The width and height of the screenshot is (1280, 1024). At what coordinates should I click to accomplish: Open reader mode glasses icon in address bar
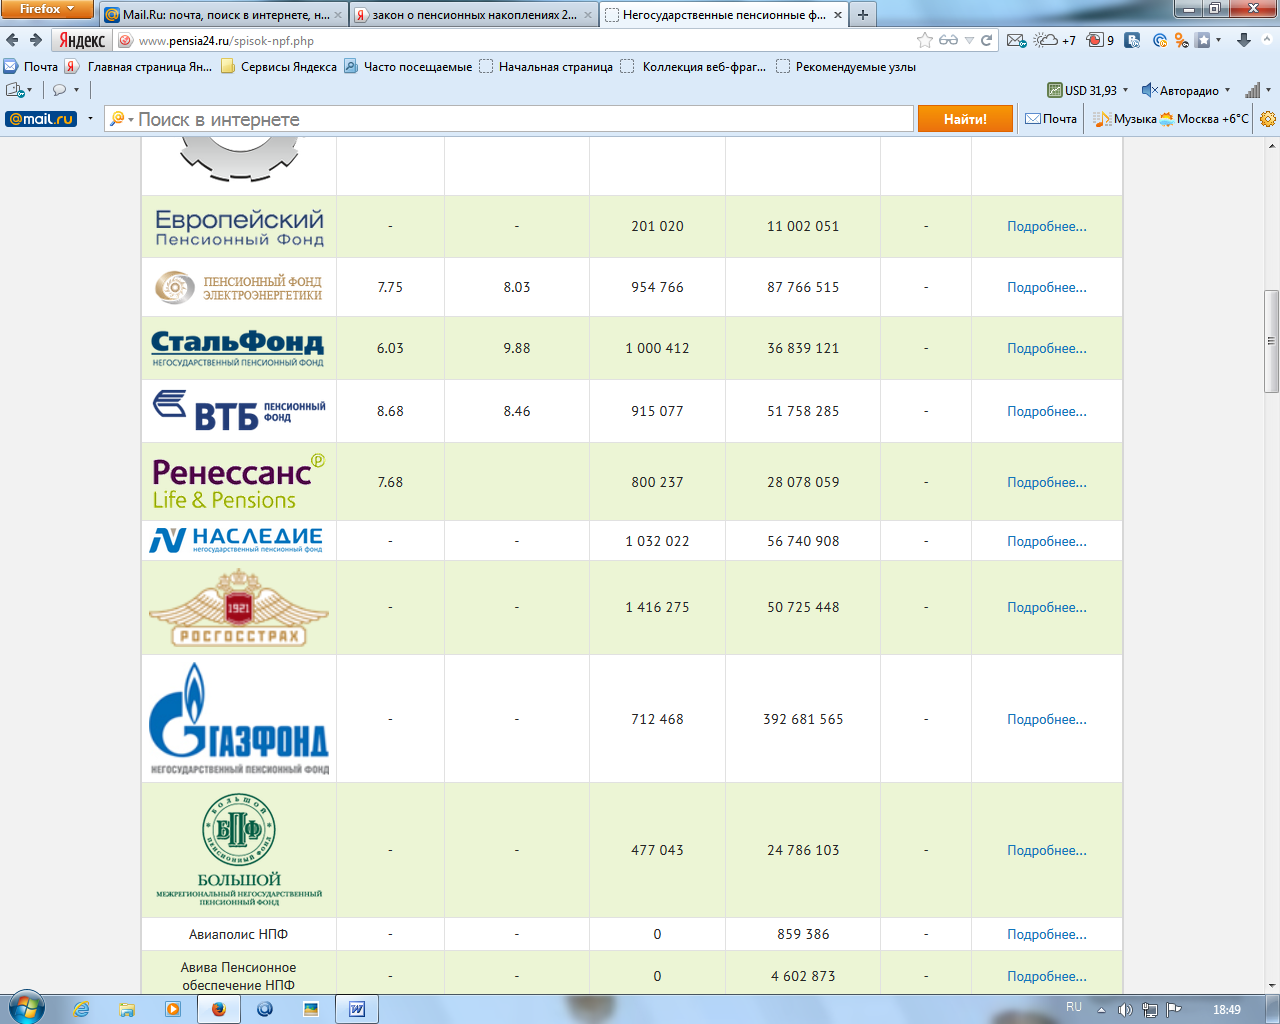point(948,40)
